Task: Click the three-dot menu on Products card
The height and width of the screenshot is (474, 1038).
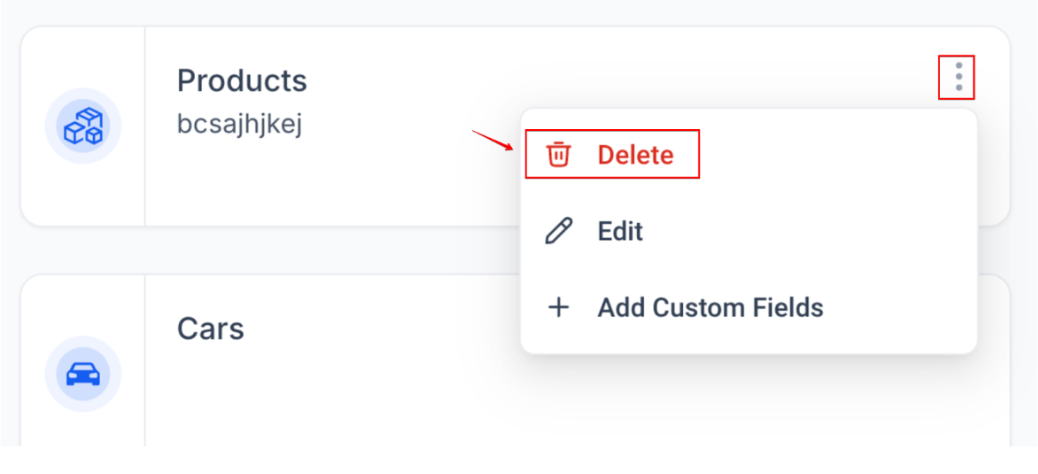Action: click(x=958, y=77)
